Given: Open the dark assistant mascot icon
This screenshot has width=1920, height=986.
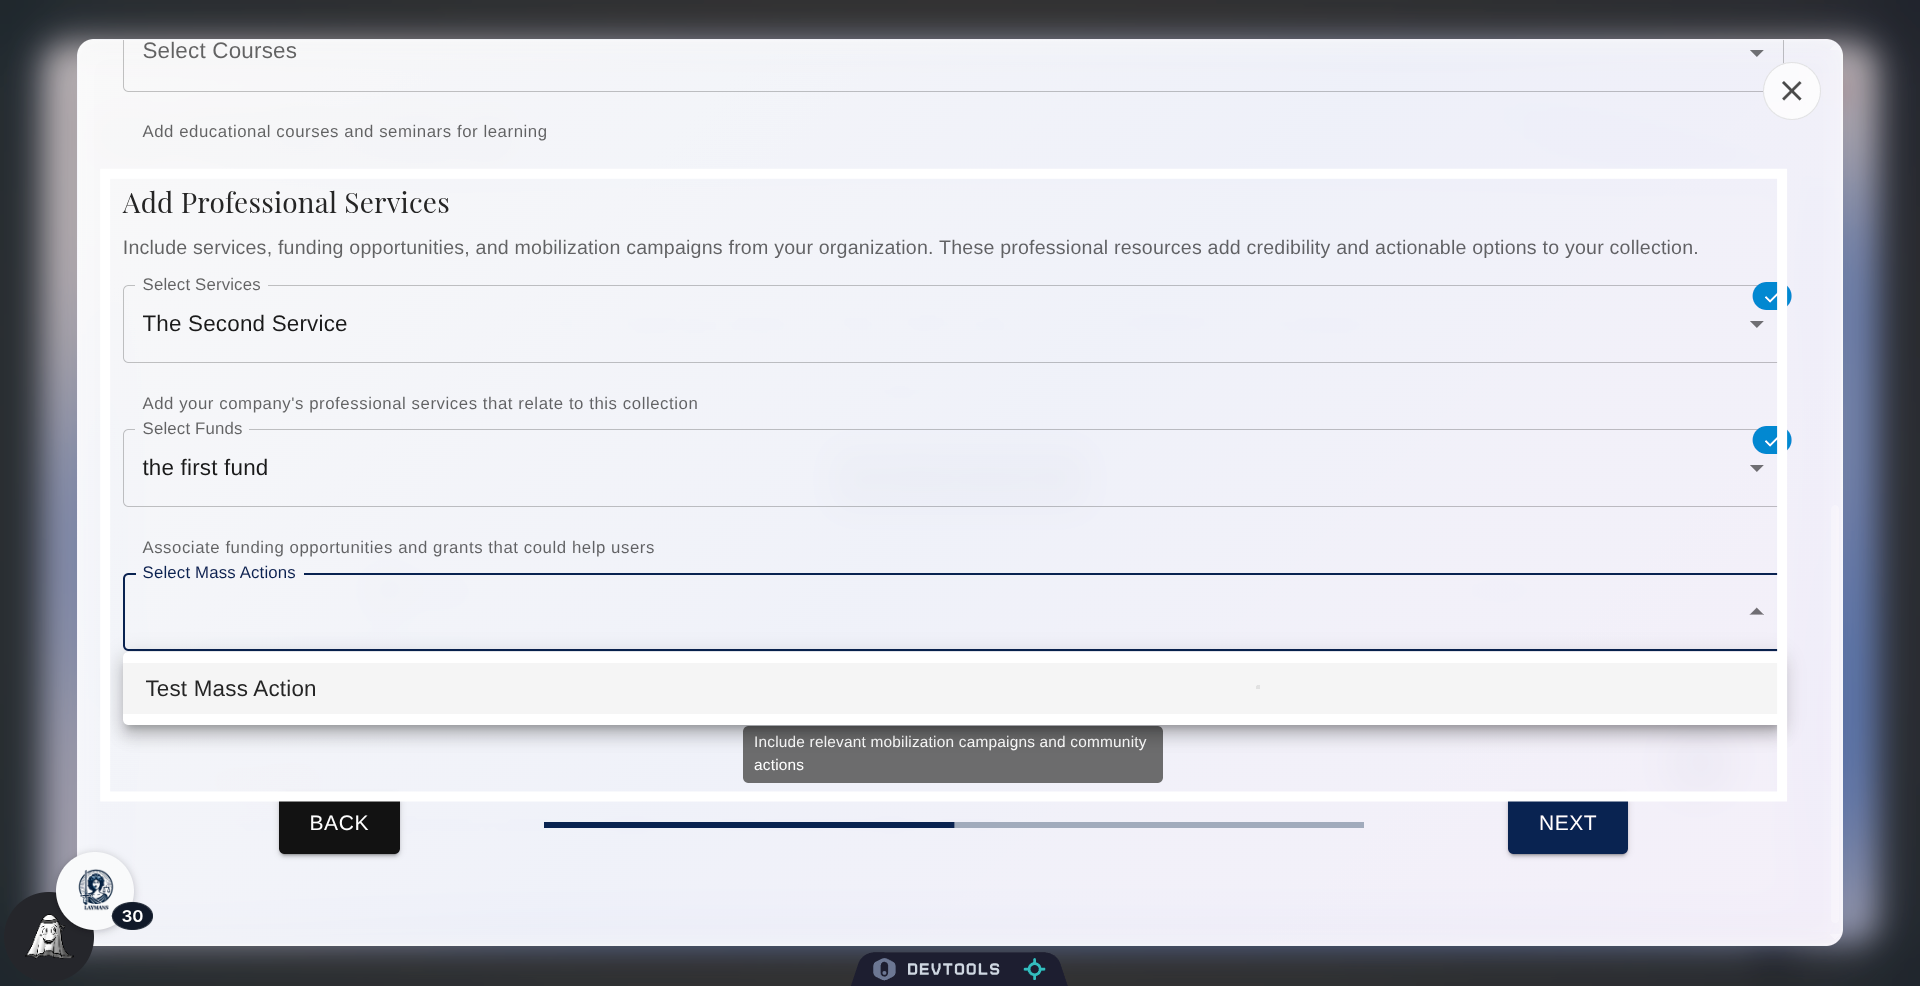Looking at the screenshot, I should pos(48,938).
